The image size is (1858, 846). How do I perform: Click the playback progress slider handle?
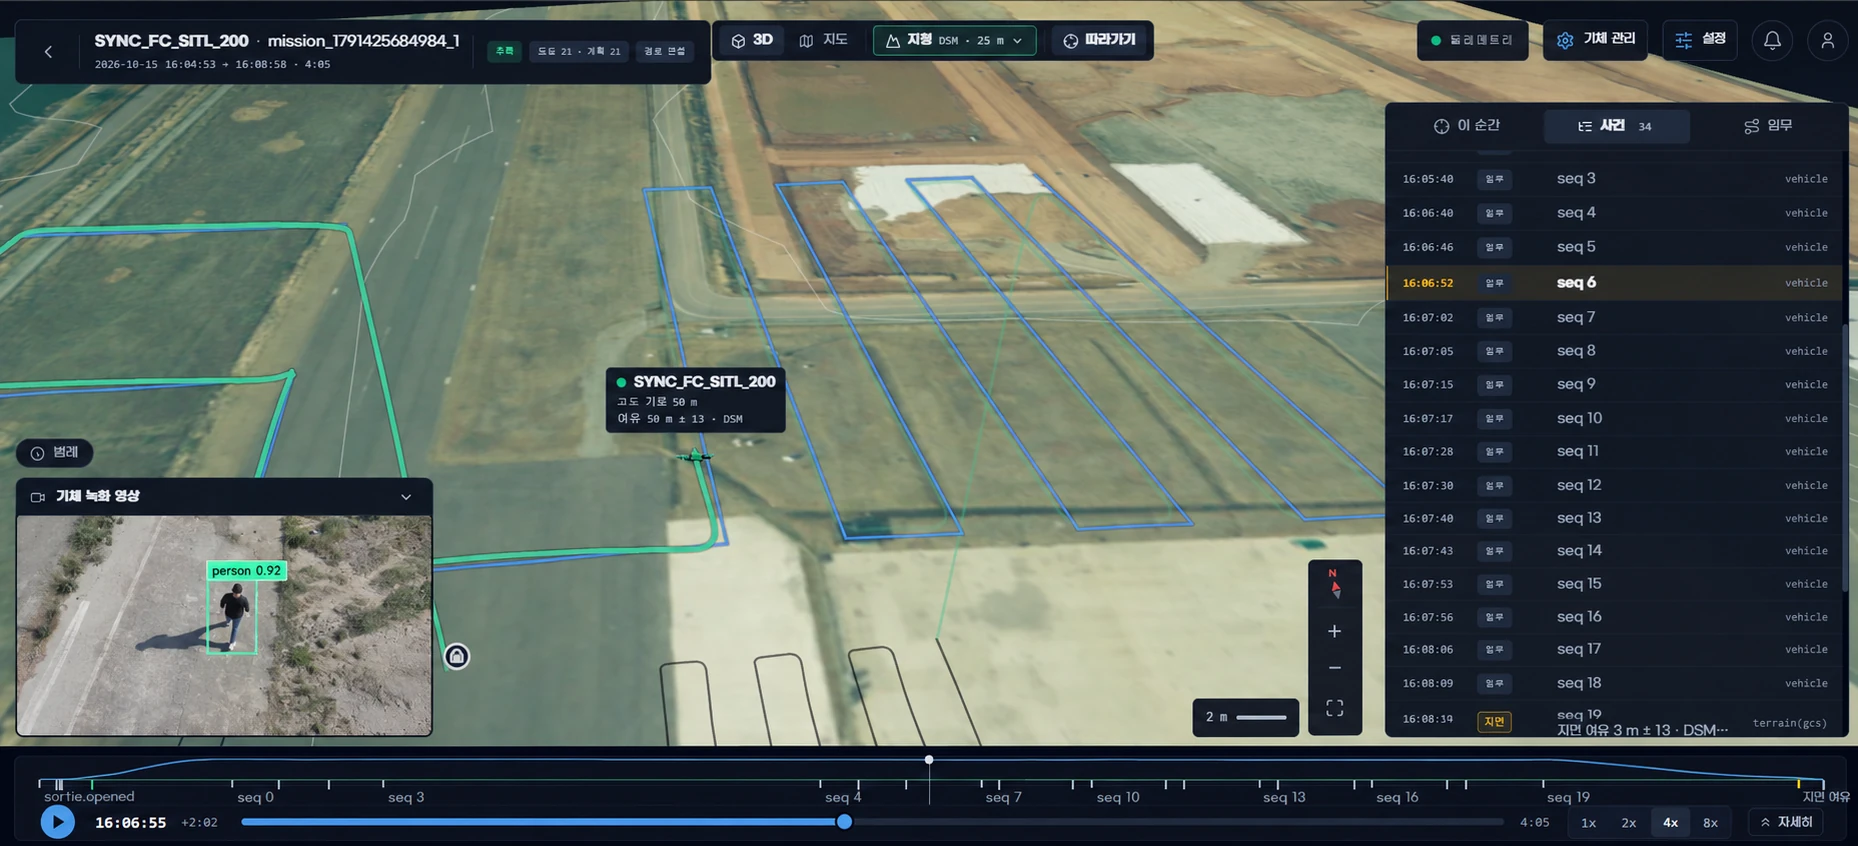(x=845, y=822)
